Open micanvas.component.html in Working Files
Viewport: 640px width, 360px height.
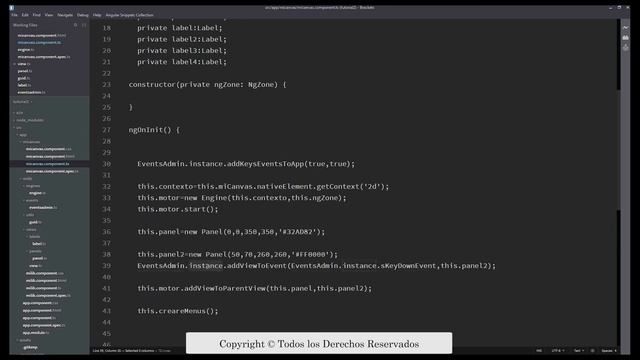(x=42, y=36)
